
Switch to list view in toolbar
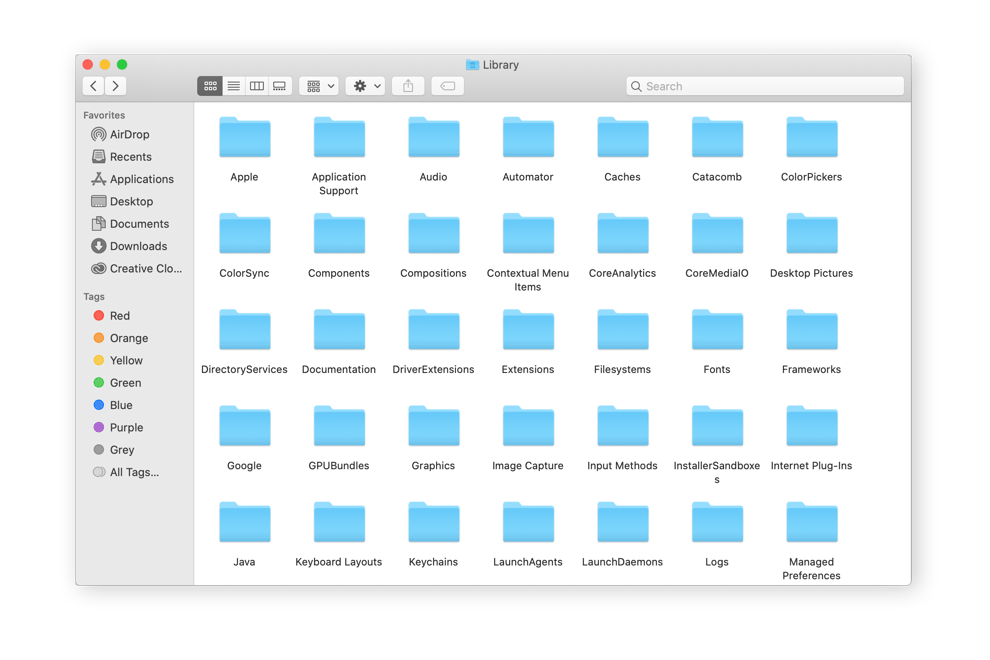pos(234,86)
